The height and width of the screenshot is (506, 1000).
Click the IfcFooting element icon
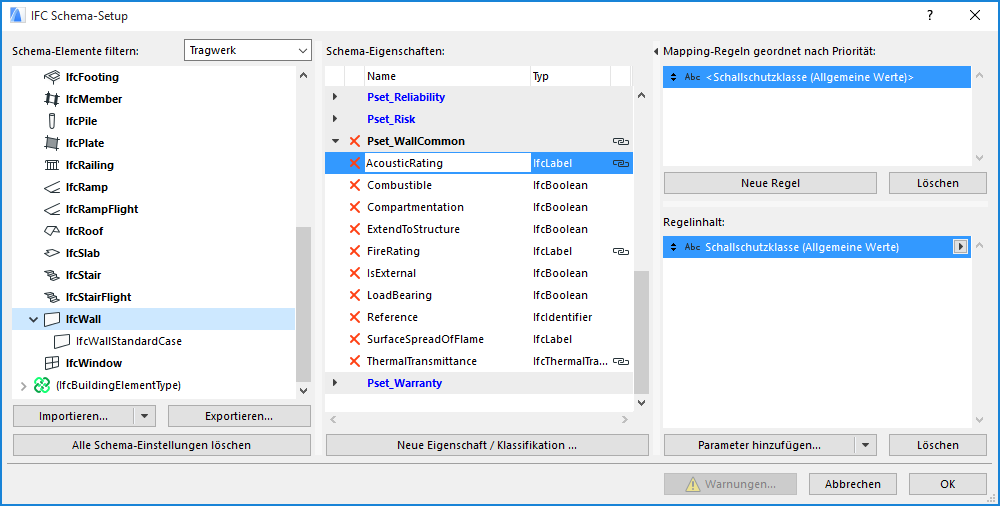(x=53, y=77)
